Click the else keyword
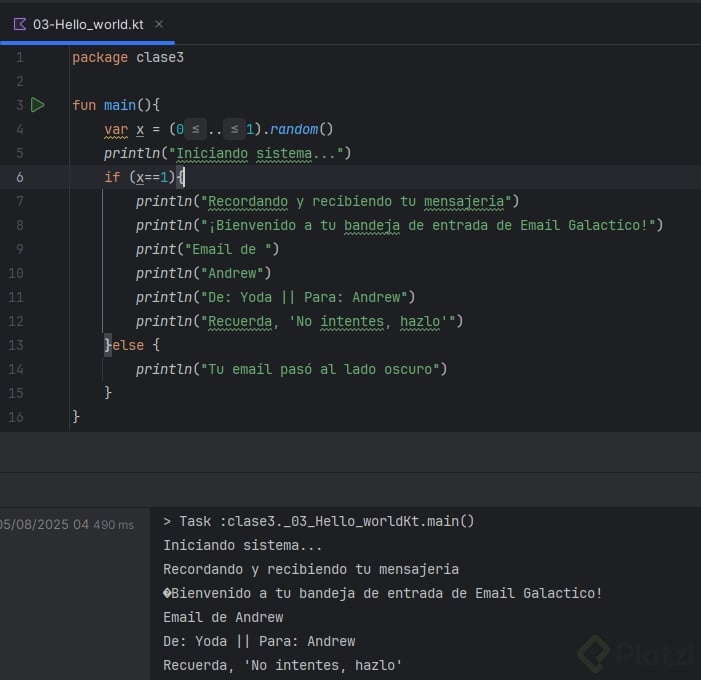The width and height of the screenshot is (701, 680). click(129, 345)
